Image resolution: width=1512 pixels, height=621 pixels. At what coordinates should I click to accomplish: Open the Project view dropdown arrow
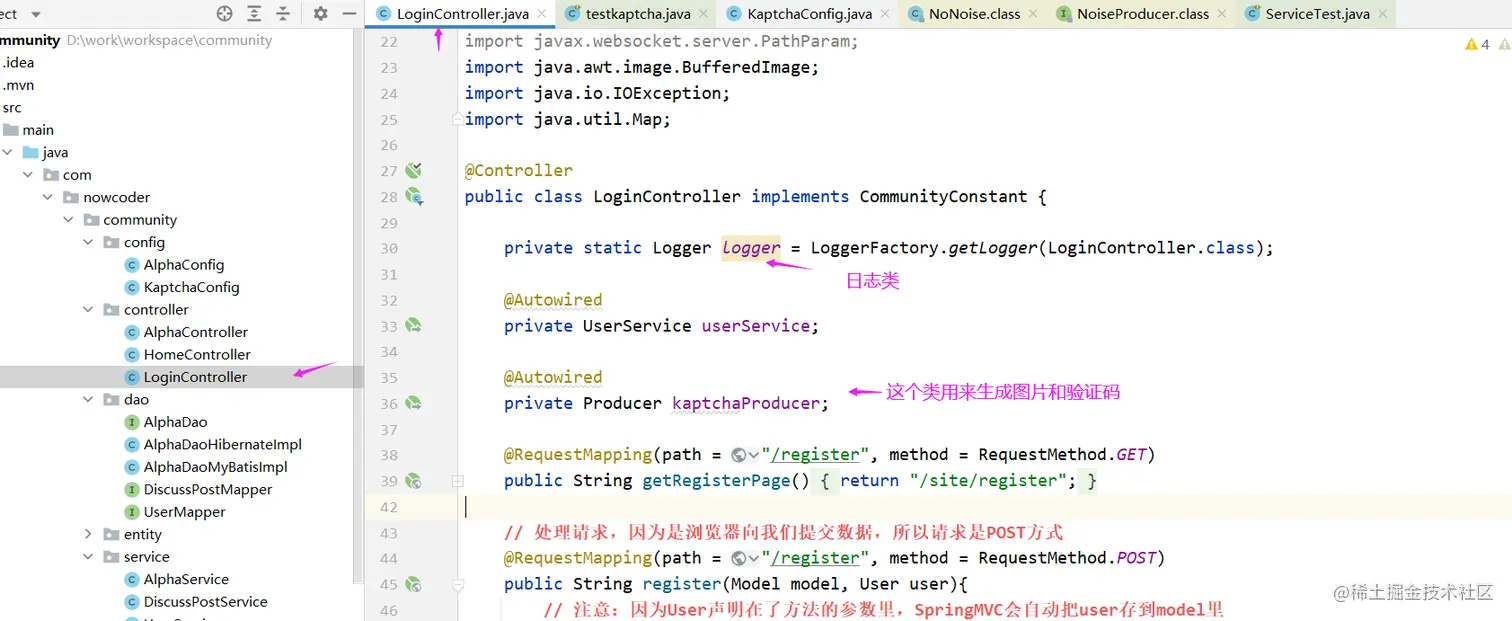[x=36, y=14]
